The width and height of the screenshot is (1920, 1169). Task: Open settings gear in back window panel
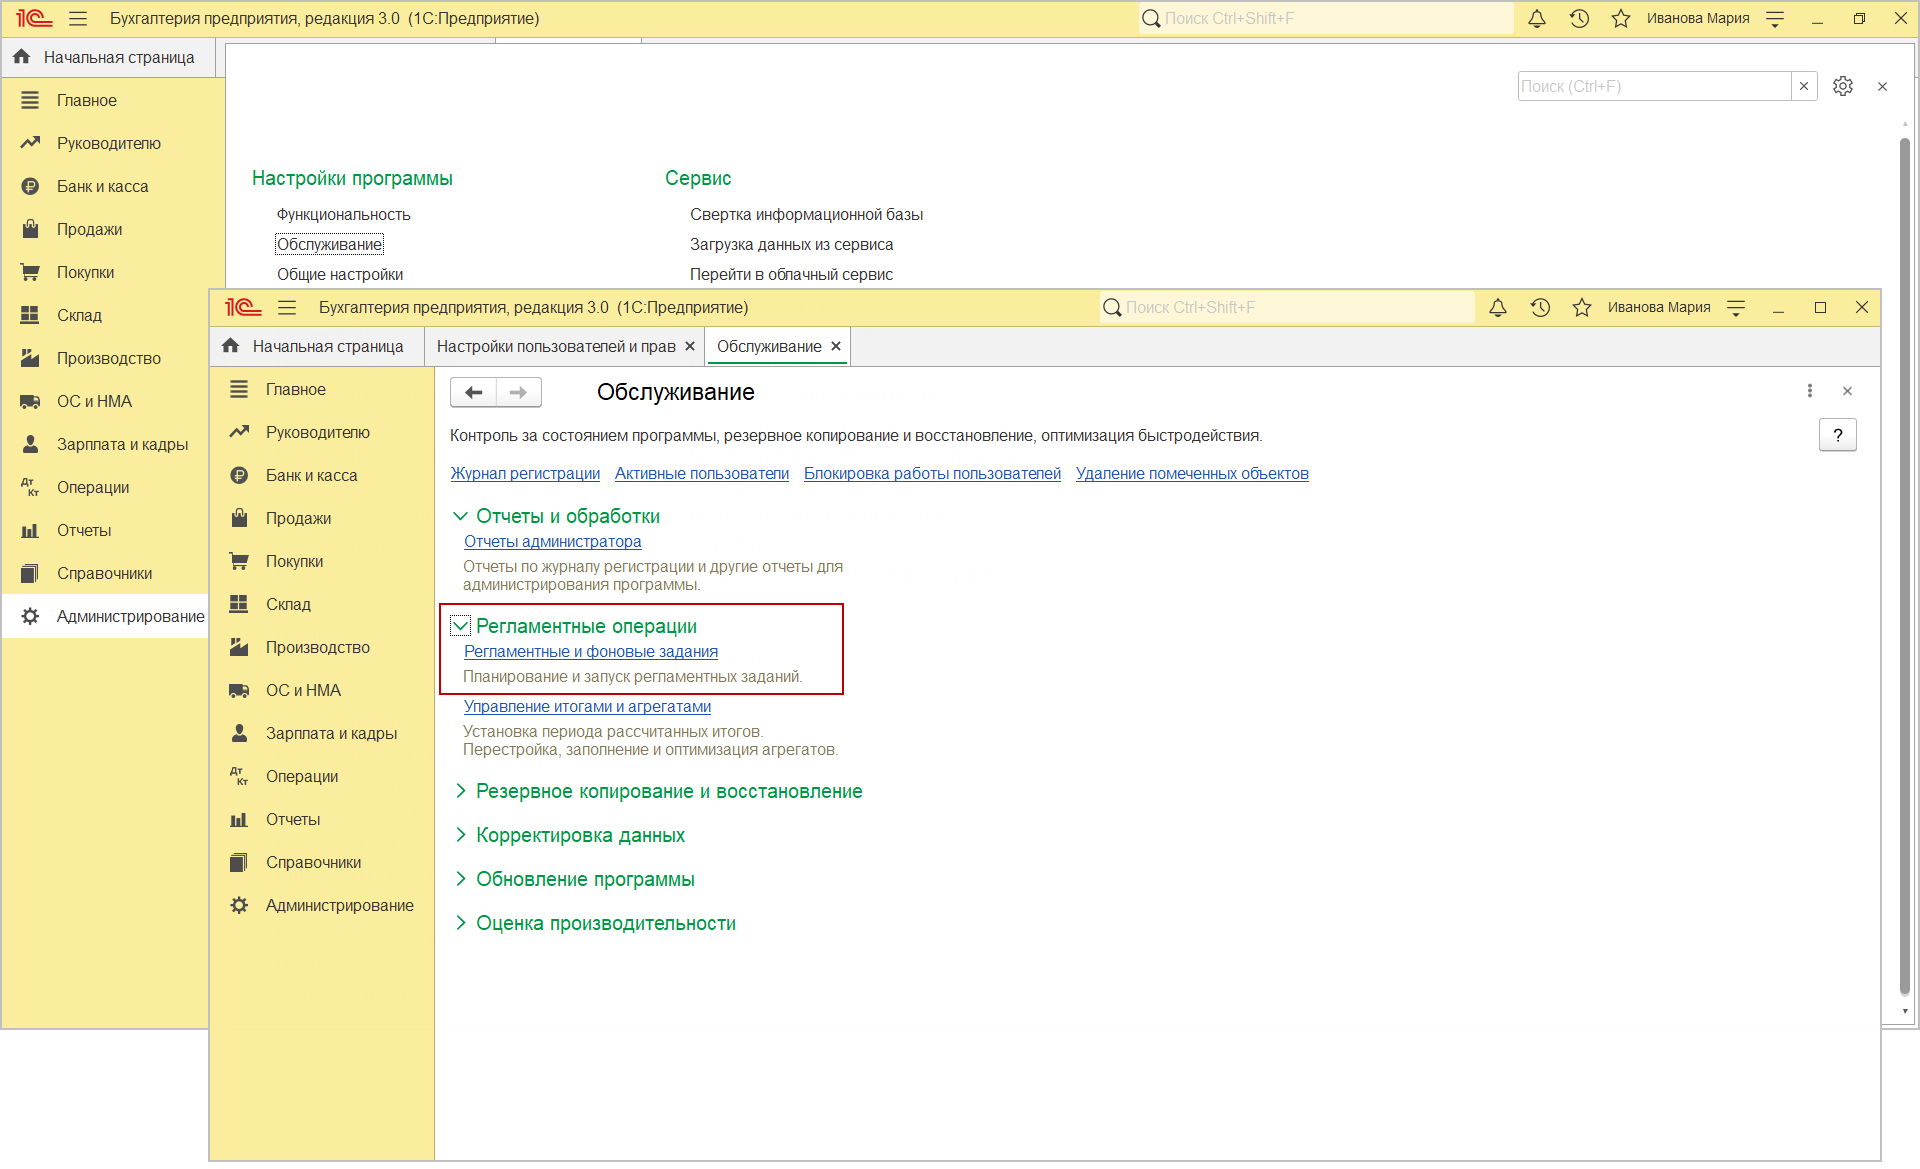(x=1843, y=86)
